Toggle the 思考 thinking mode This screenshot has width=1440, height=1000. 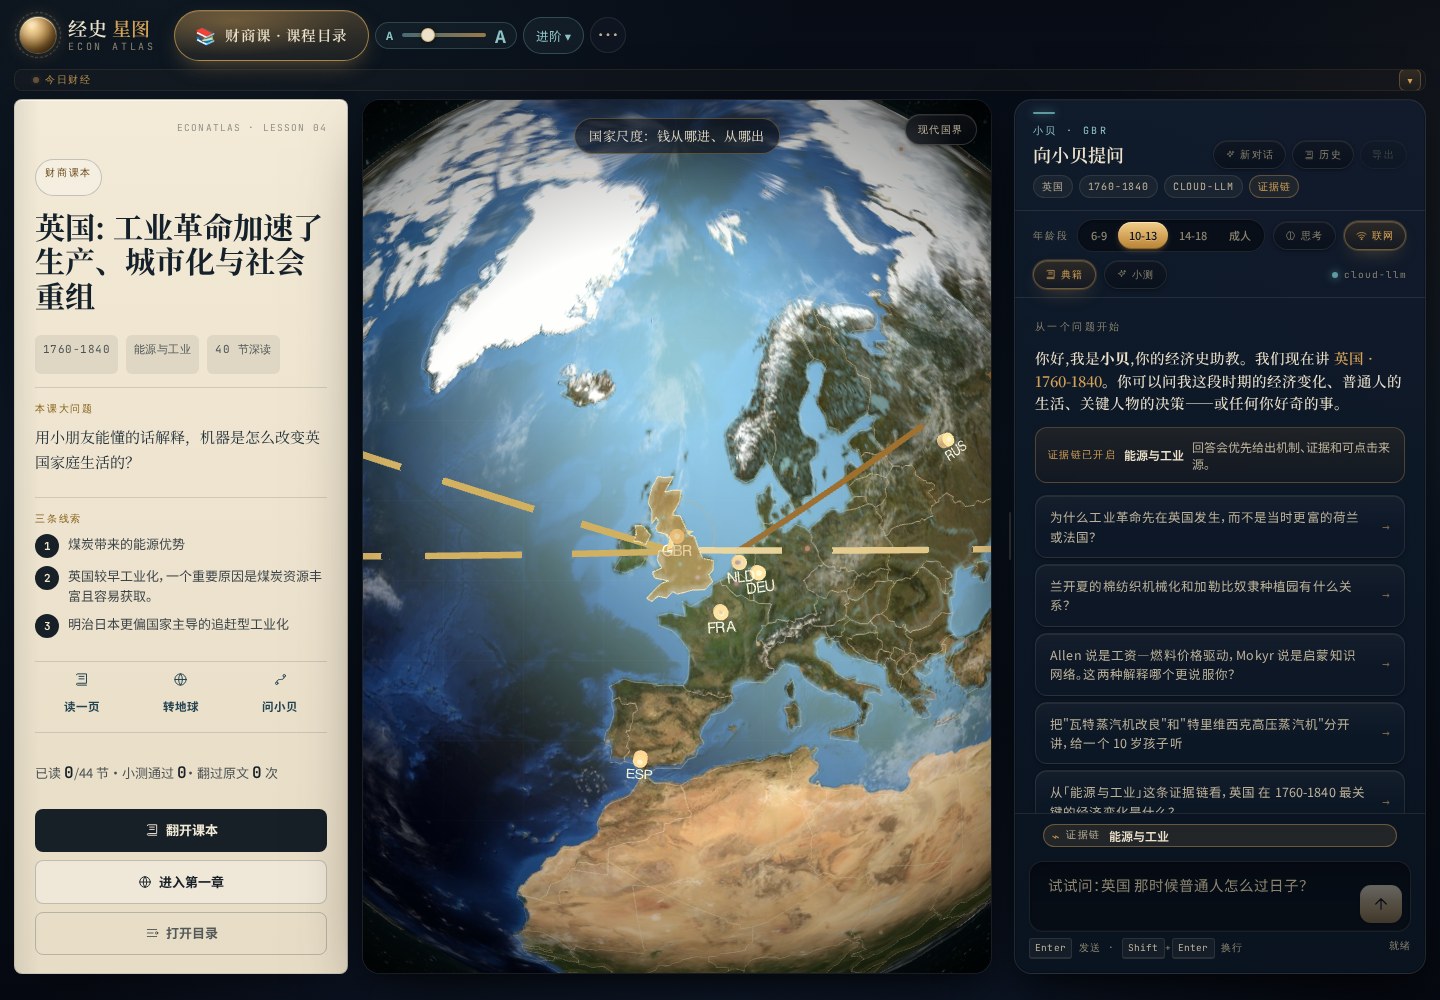tap(1304, 236)
